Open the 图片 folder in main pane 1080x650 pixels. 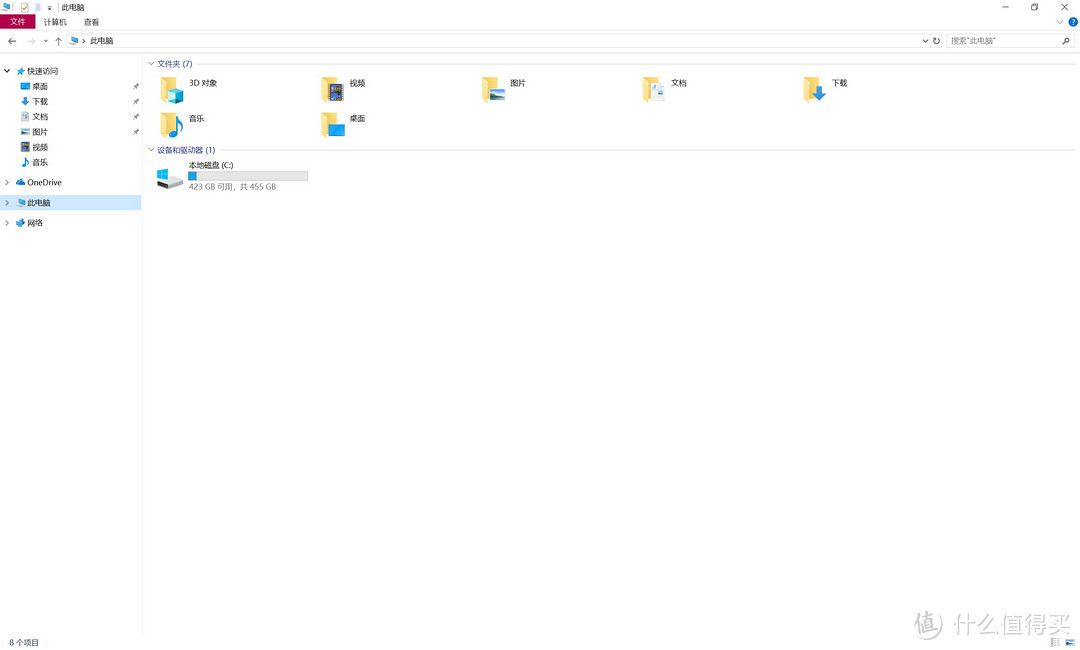tap(504, 90)
